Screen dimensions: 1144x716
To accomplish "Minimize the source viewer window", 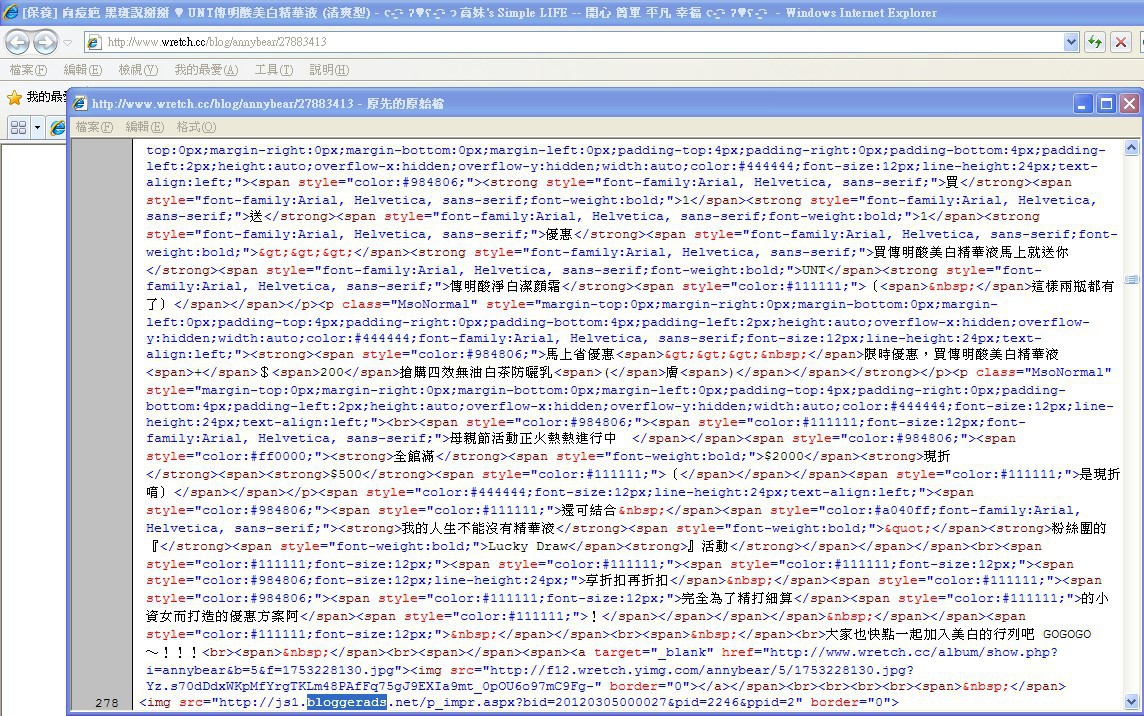I will tap(1083, 104).
